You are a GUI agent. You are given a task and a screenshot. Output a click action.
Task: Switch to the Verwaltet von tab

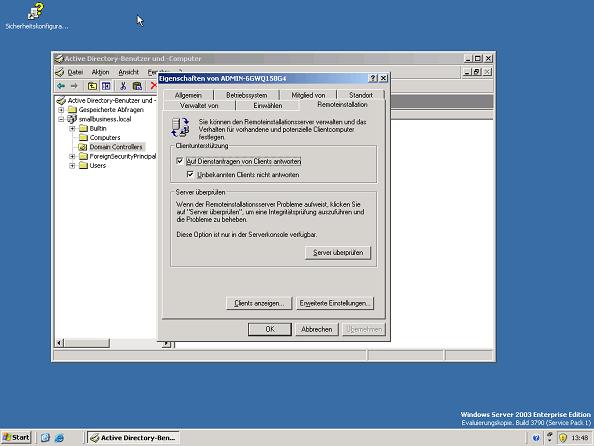199,105
